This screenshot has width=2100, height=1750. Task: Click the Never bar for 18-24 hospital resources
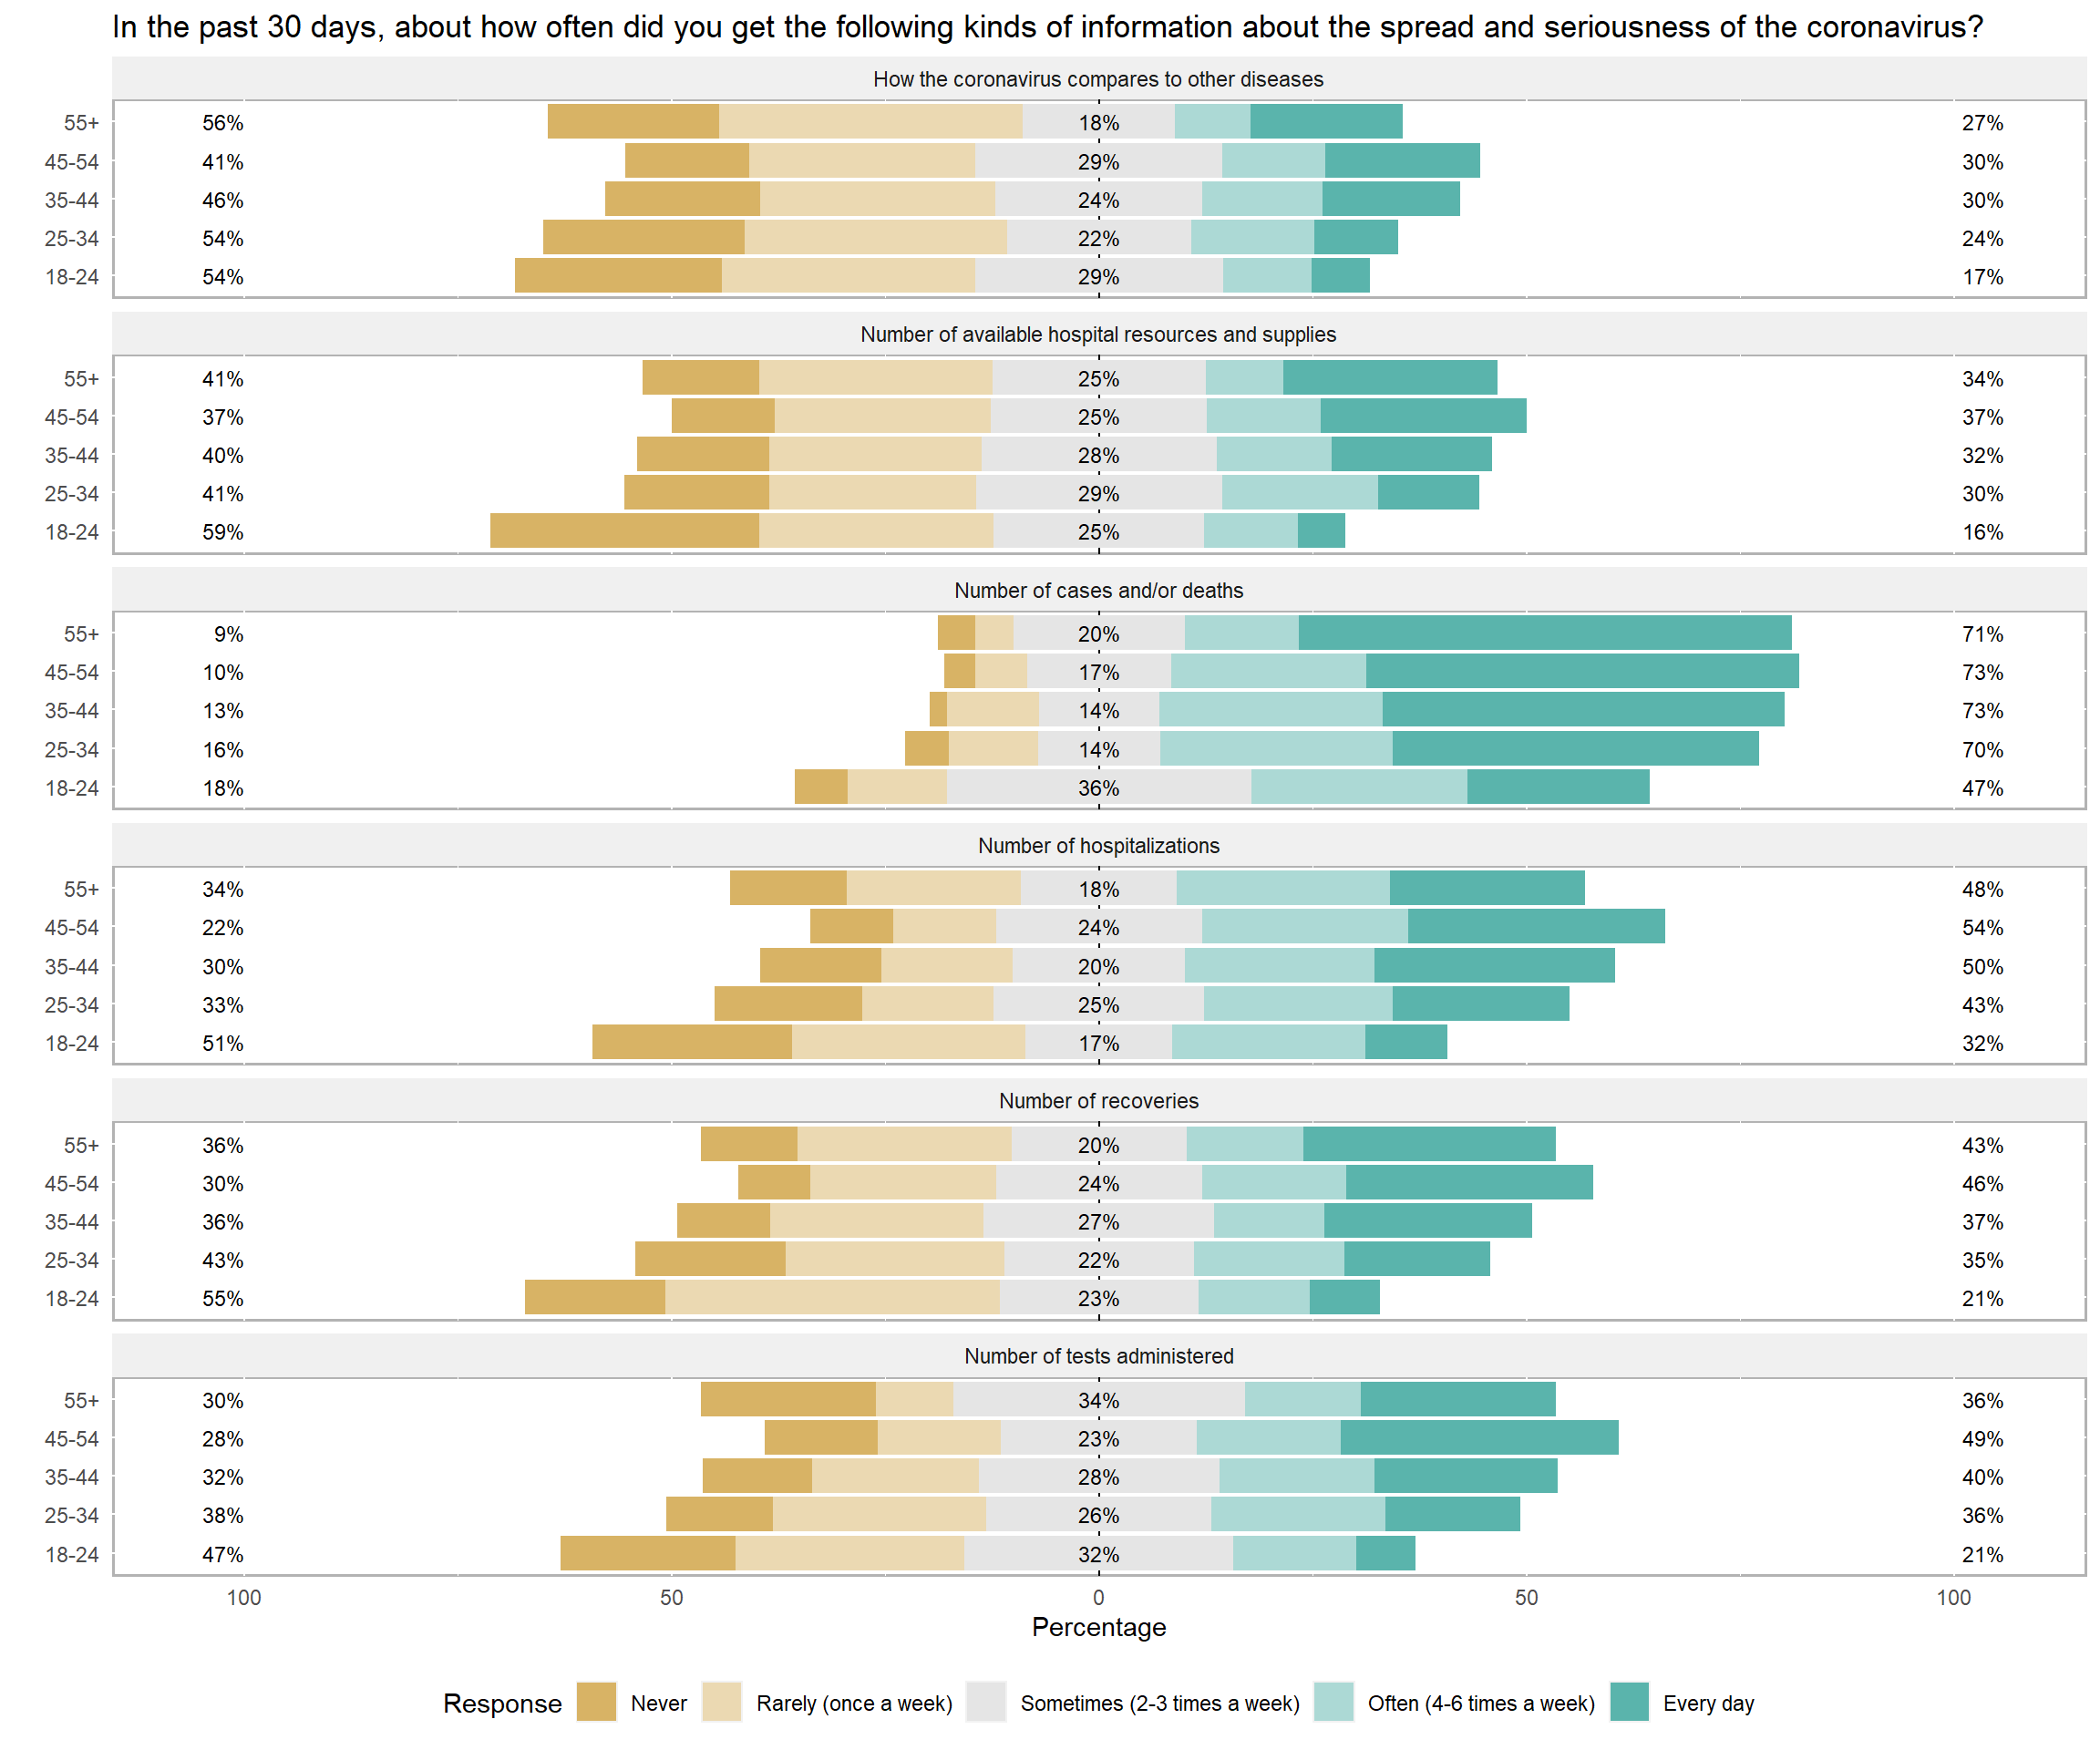click(624, 531)
